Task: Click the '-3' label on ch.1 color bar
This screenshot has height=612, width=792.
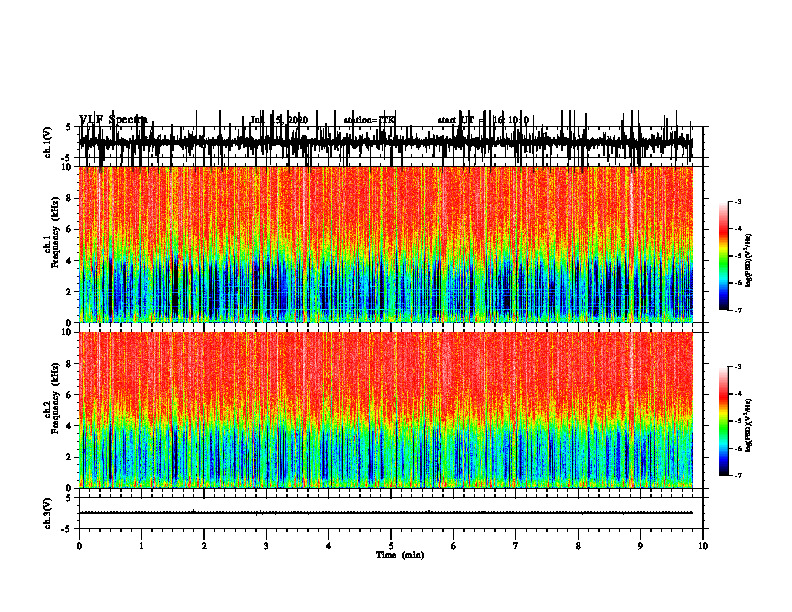Action: (x=737, y=201)
